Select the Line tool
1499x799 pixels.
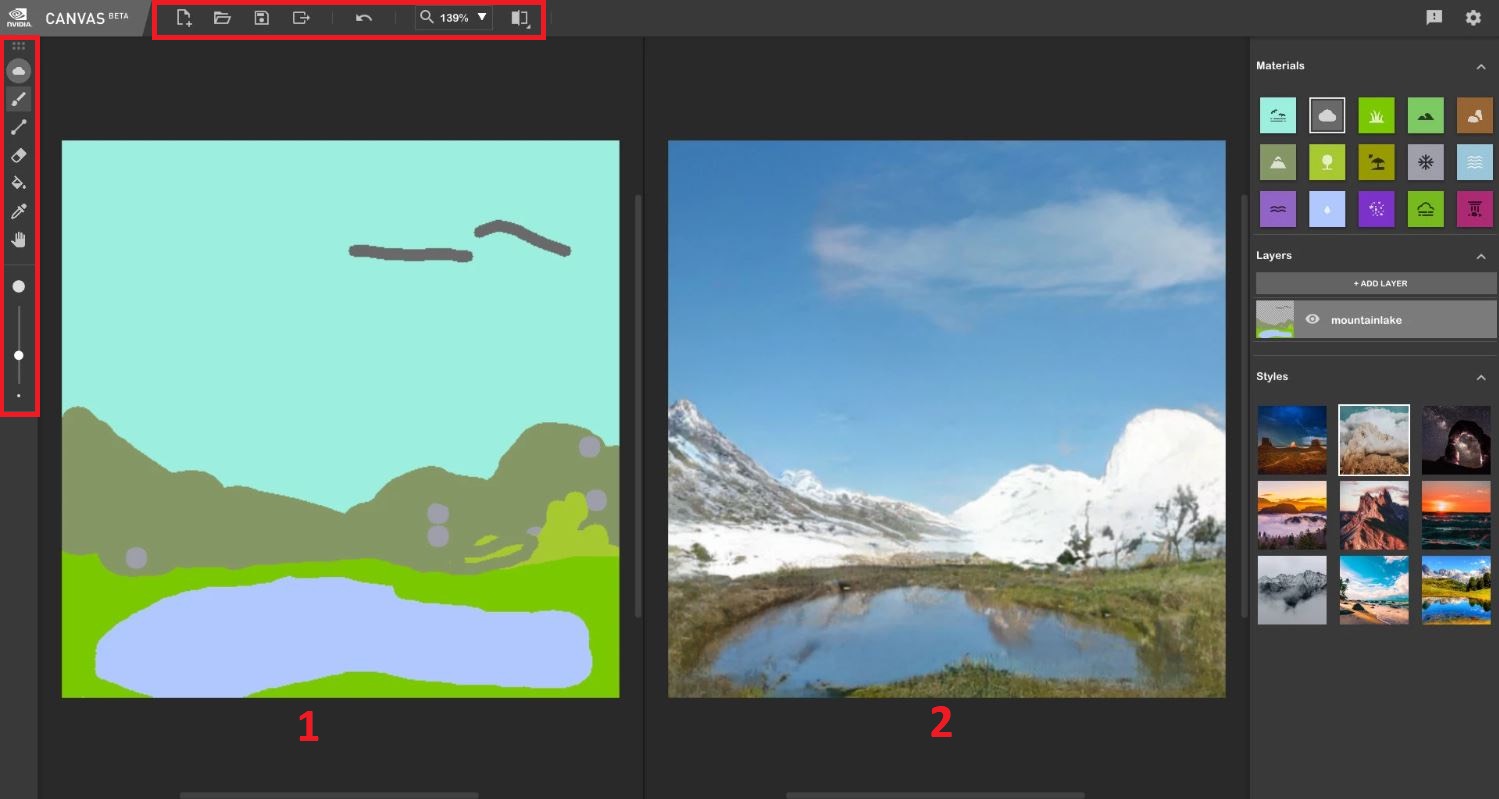(x=18, y=127)
